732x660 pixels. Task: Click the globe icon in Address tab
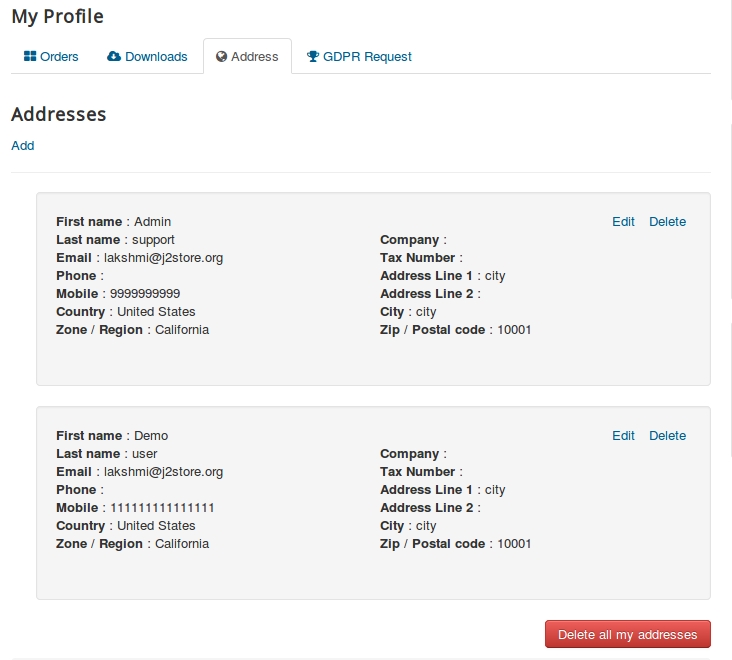pyautogui.click(x=222, y=57)
